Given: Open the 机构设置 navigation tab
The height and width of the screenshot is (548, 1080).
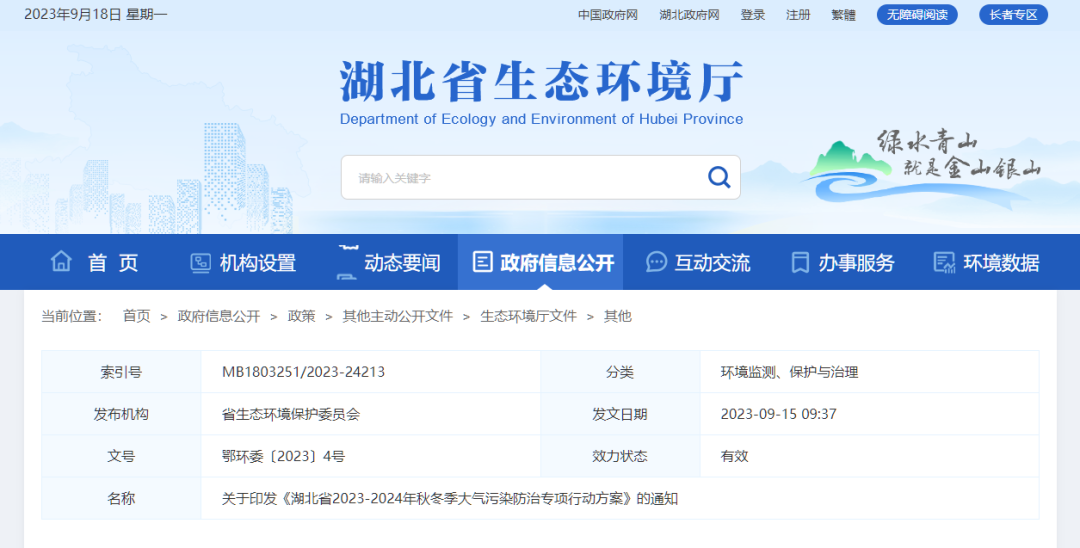Looking at the screenshot, I should pos(243,262).
